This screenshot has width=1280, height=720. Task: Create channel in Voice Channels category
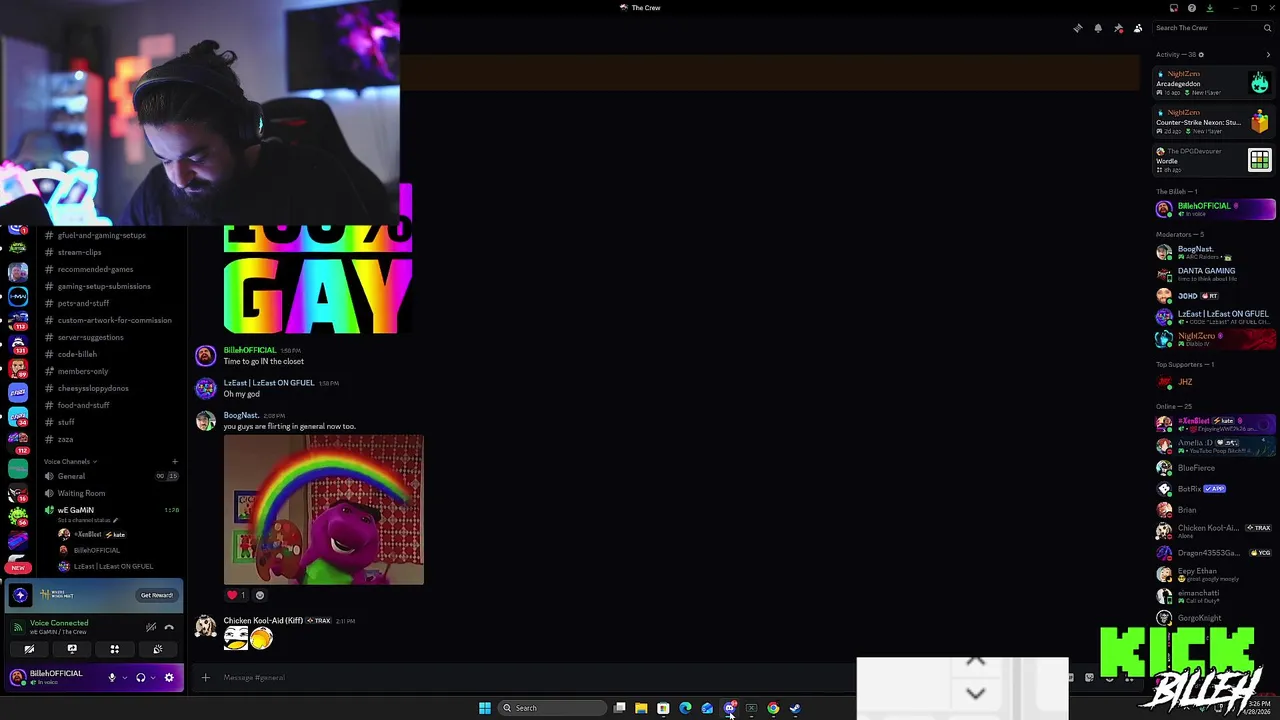coord(174,461)
